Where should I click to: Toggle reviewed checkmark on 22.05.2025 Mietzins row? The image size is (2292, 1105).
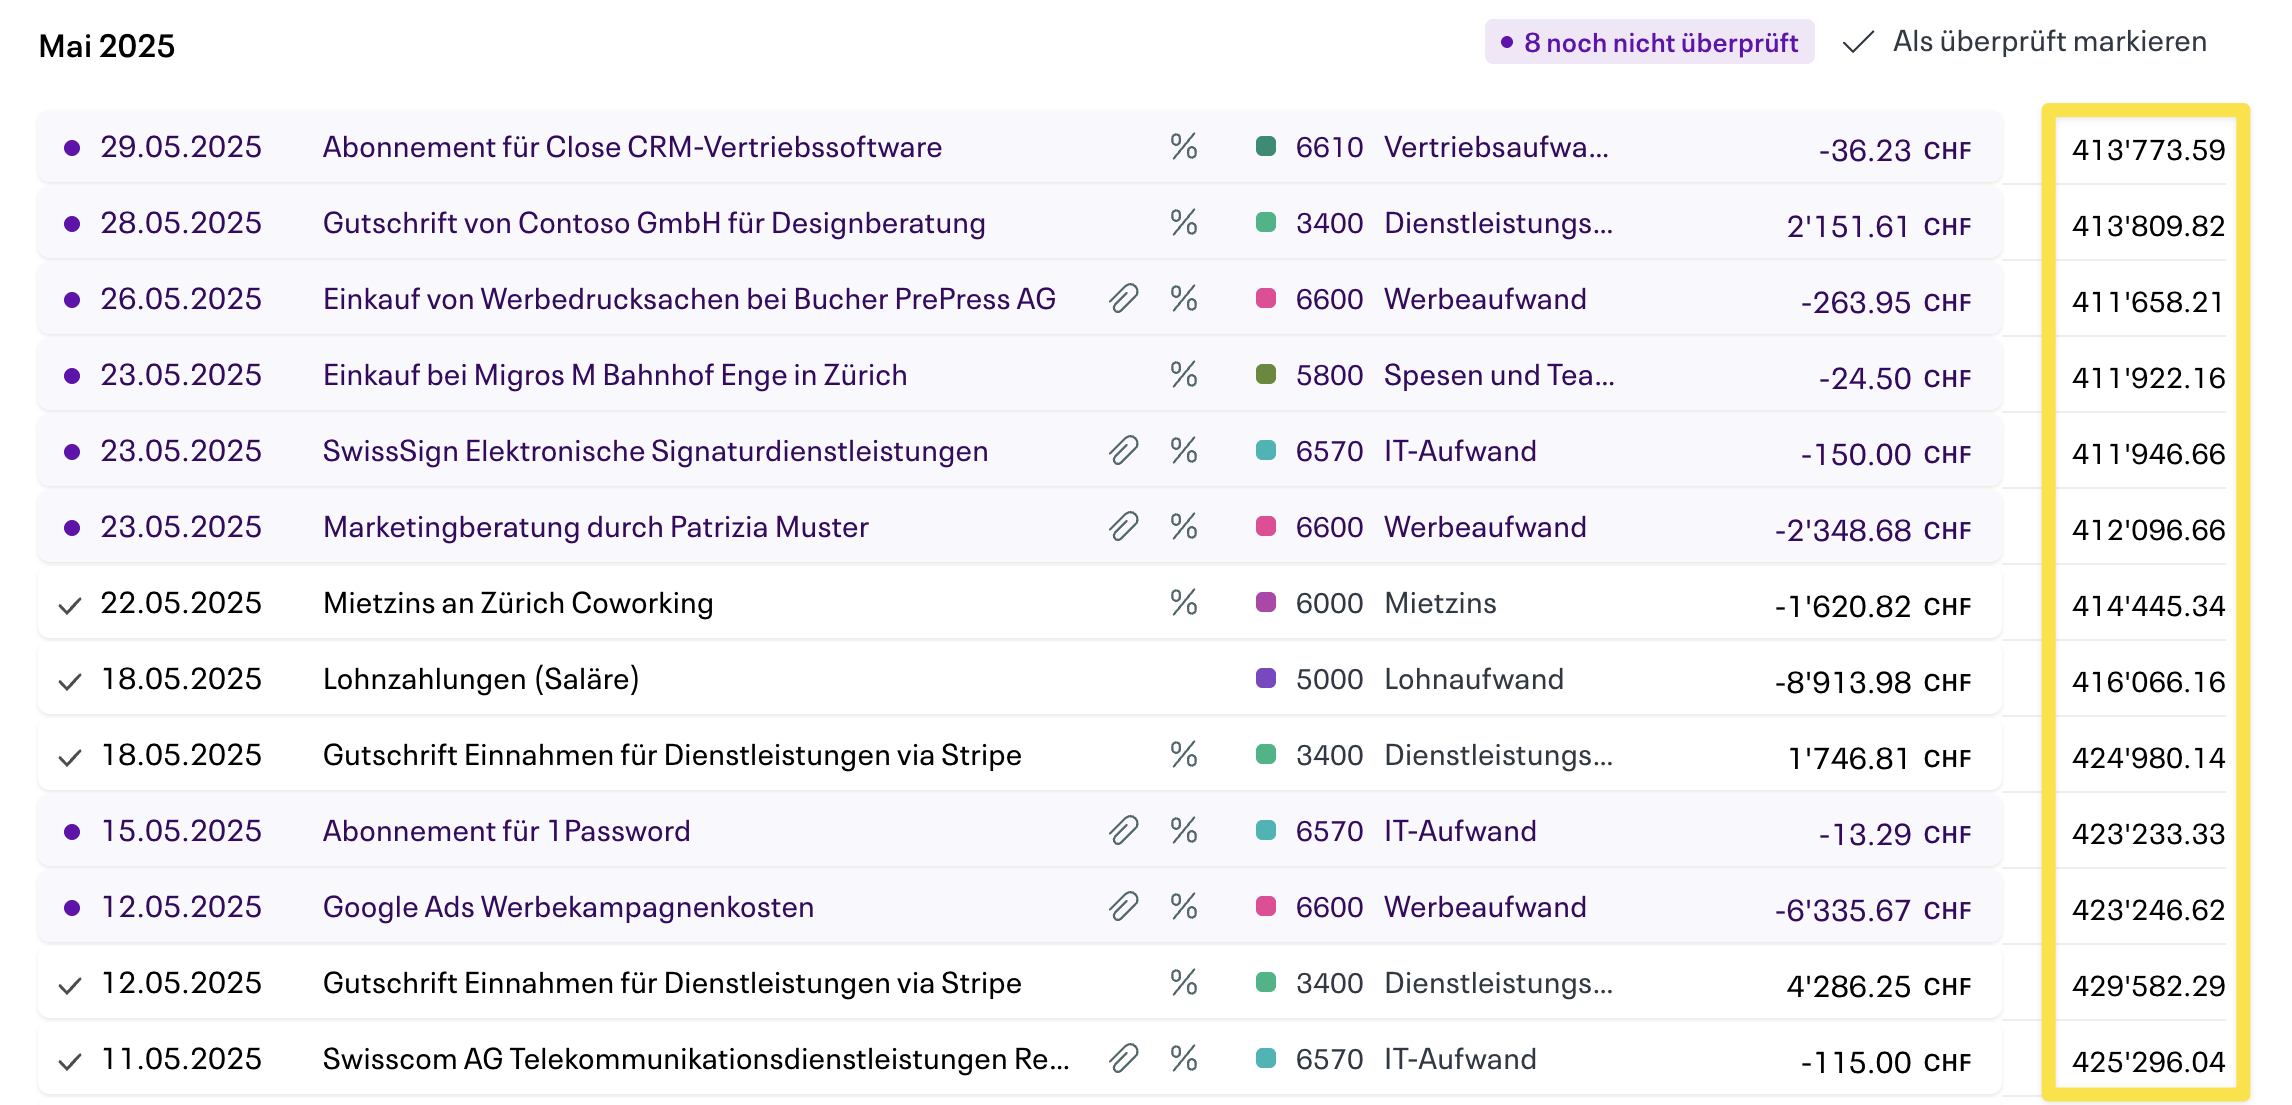(x=70, y=606)
